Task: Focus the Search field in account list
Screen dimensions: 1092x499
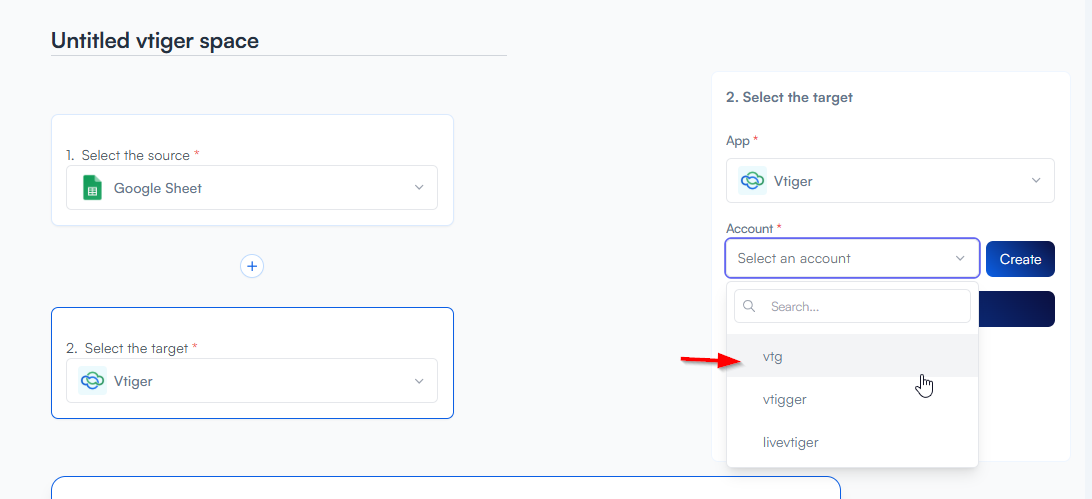Action: [865, 307]
